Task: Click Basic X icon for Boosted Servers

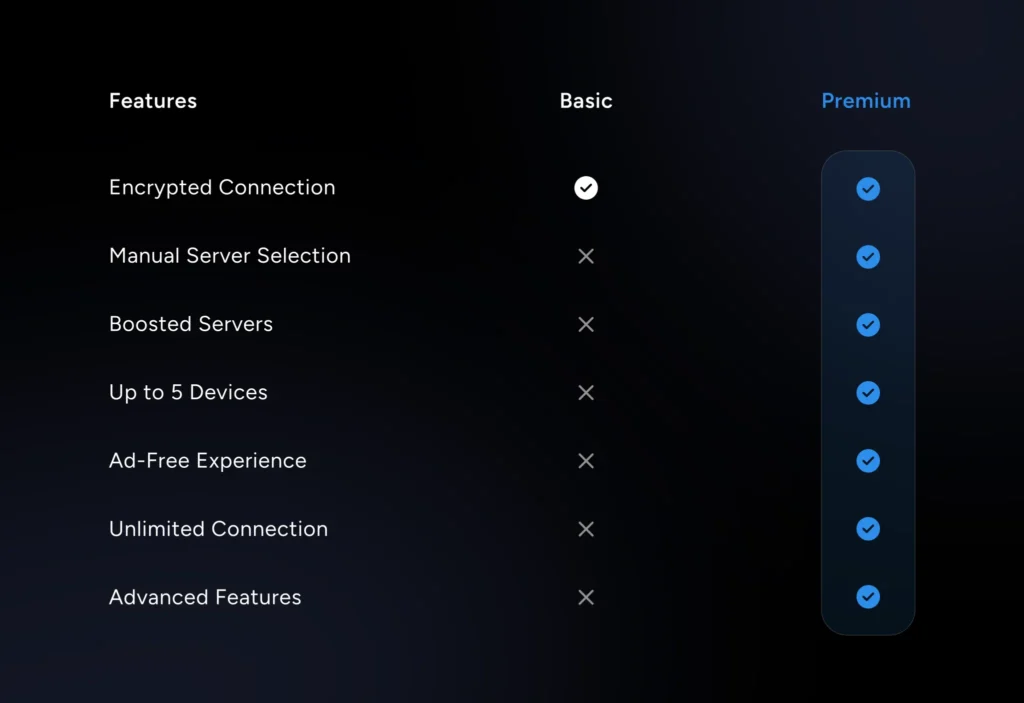Action: (x=586, y=324)
